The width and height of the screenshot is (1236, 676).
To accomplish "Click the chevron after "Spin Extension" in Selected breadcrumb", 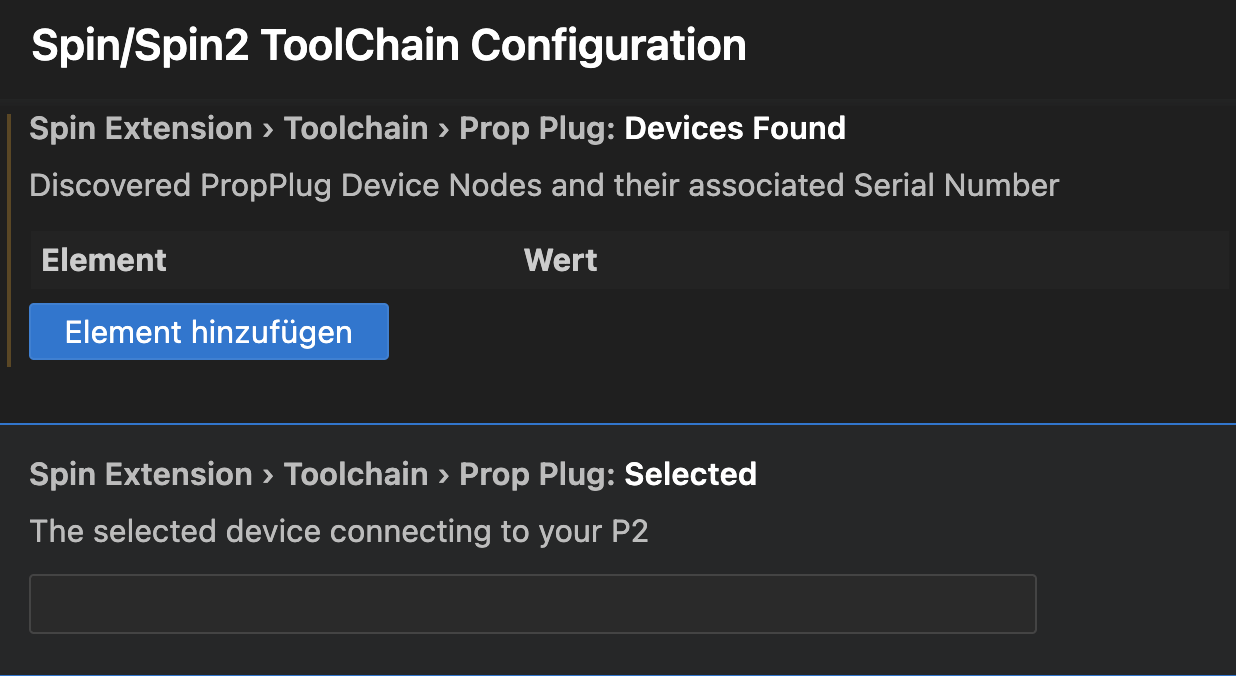I will pyautogui.click(x=268, y=475).
